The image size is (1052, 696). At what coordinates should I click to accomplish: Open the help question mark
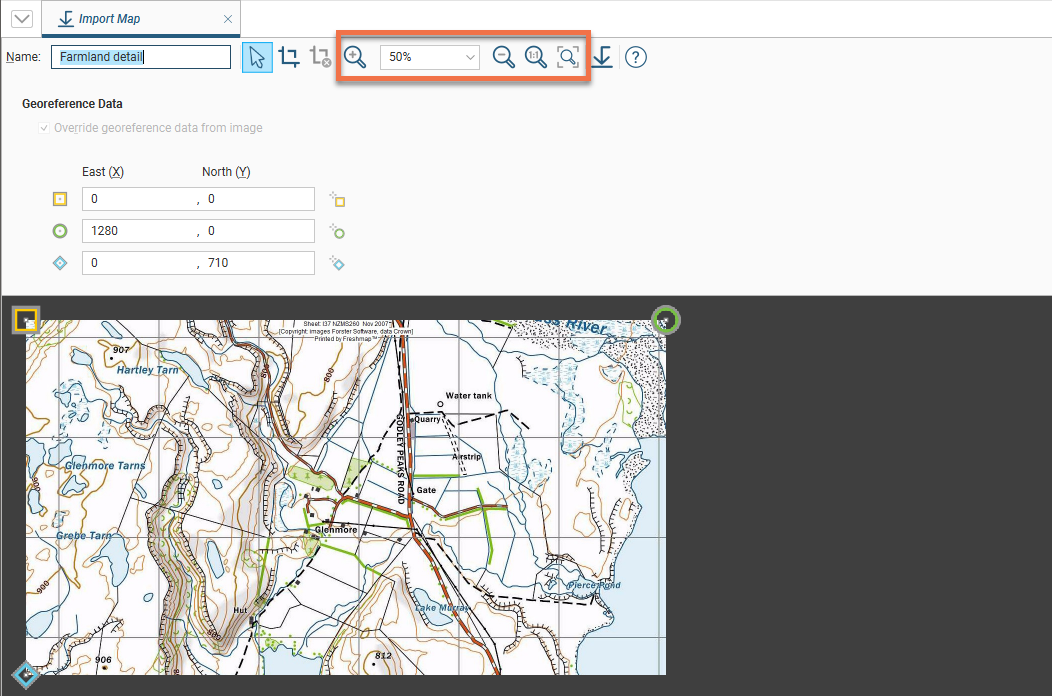tap(635, 57)
